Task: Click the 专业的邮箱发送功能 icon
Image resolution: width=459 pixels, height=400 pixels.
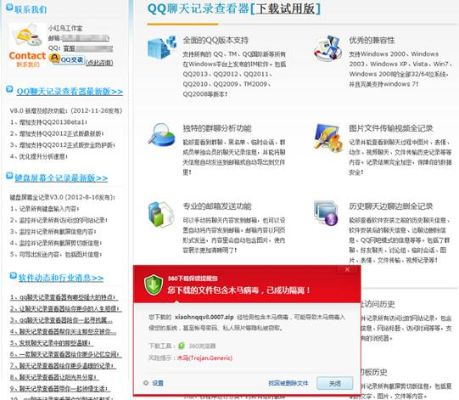Action: click(161, 214)
